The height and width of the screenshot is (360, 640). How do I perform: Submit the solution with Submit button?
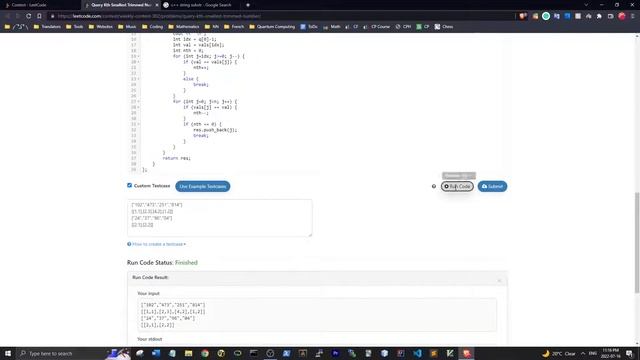[492, 187]
